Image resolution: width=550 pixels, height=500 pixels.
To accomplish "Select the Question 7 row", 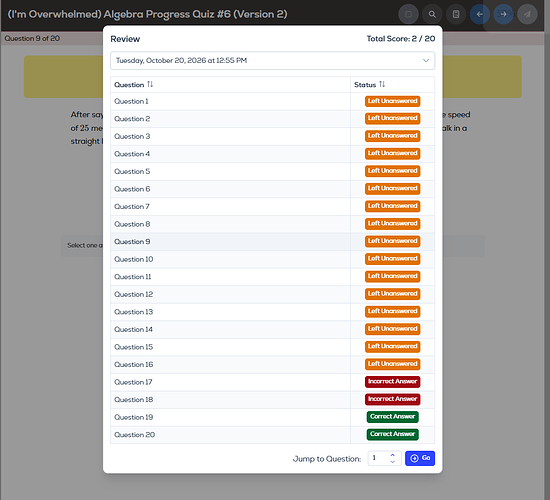I will tap(273, 207).
